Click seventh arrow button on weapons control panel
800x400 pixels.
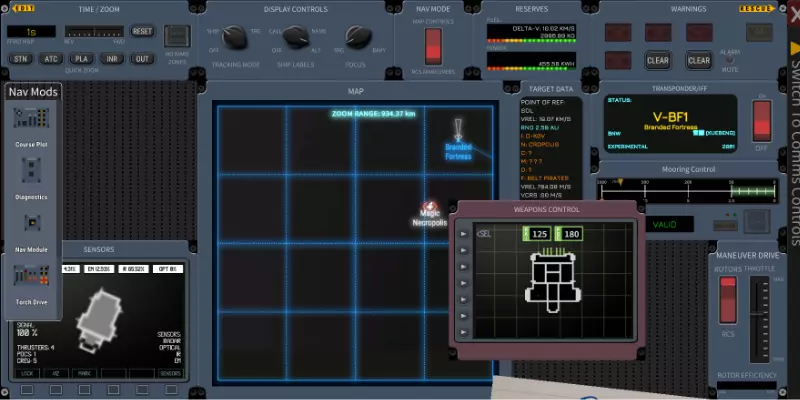click(x=463, y=332)
